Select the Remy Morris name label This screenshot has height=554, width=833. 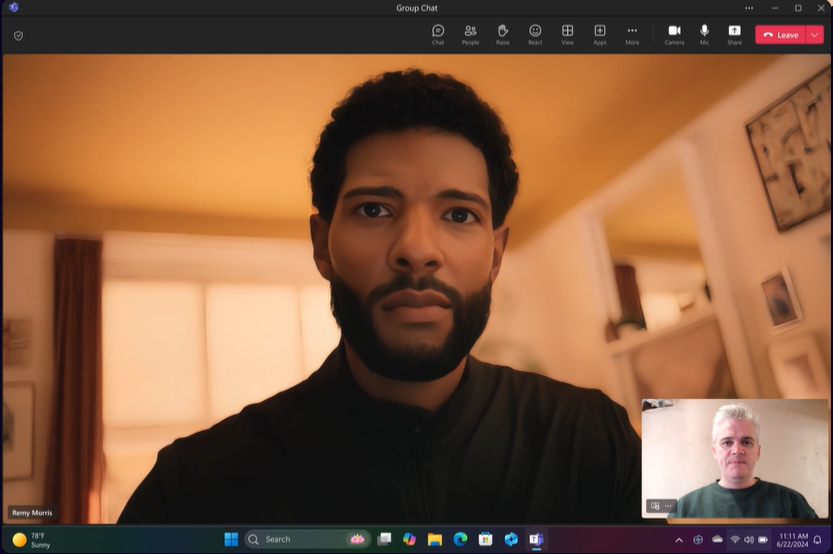pos(32,513)
